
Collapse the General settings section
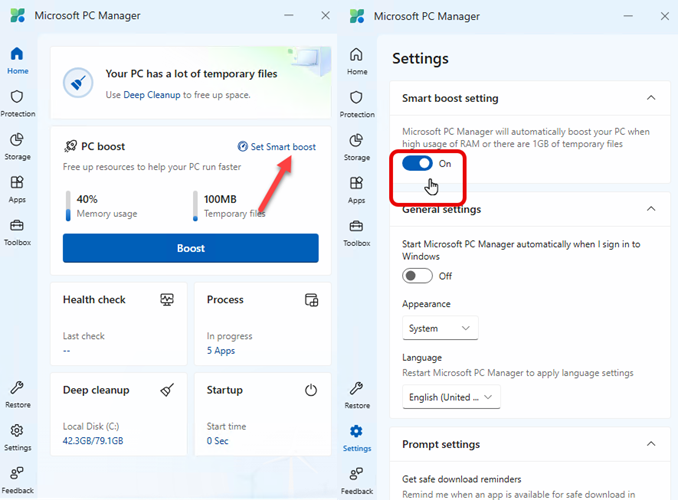tap(651, 209)
